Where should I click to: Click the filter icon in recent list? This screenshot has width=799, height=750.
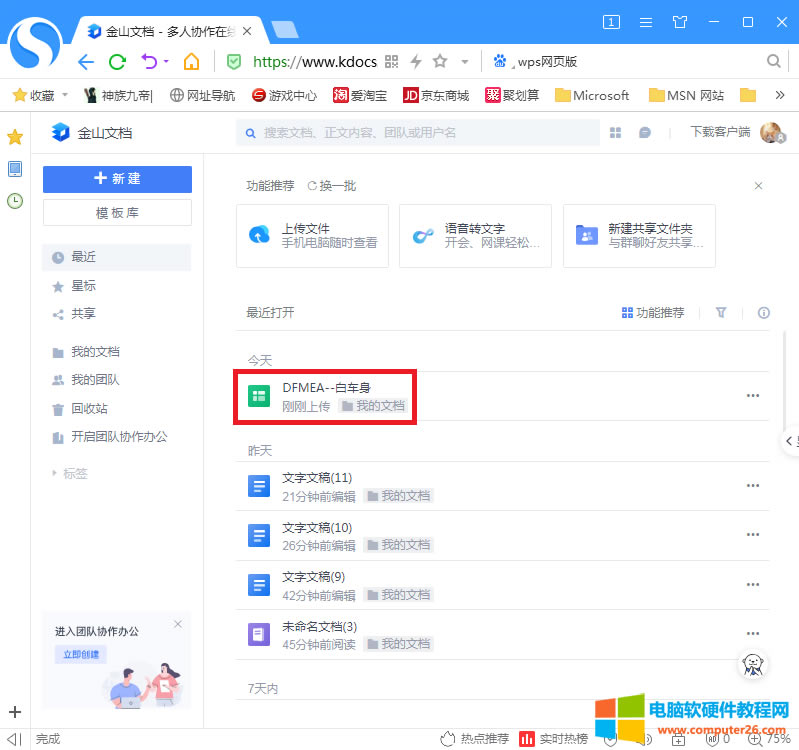tap(721, 313)
